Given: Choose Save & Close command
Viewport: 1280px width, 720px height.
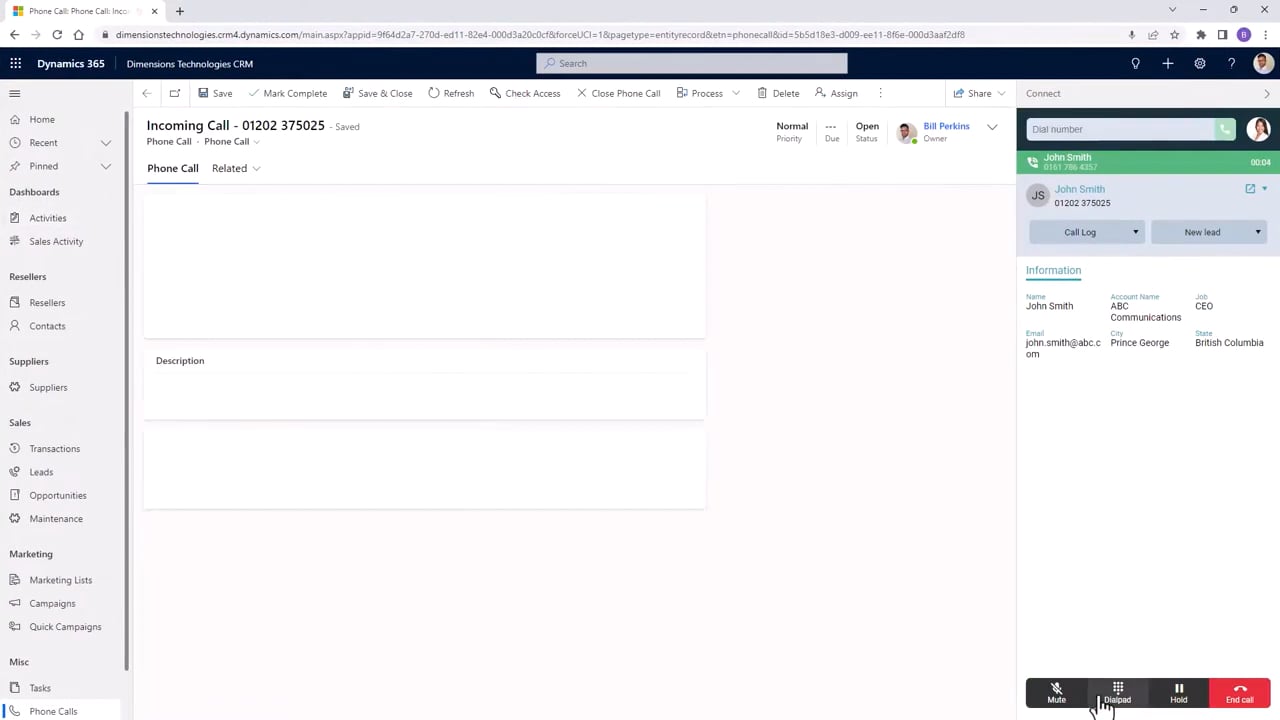Looking at the screenshot, I should tap(377, 93).
